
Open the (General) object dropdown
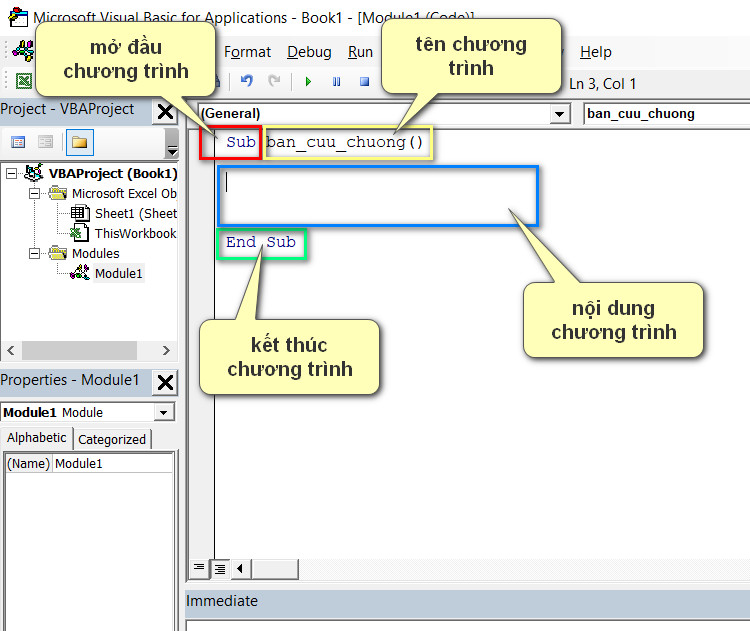(x=558, y=114)
